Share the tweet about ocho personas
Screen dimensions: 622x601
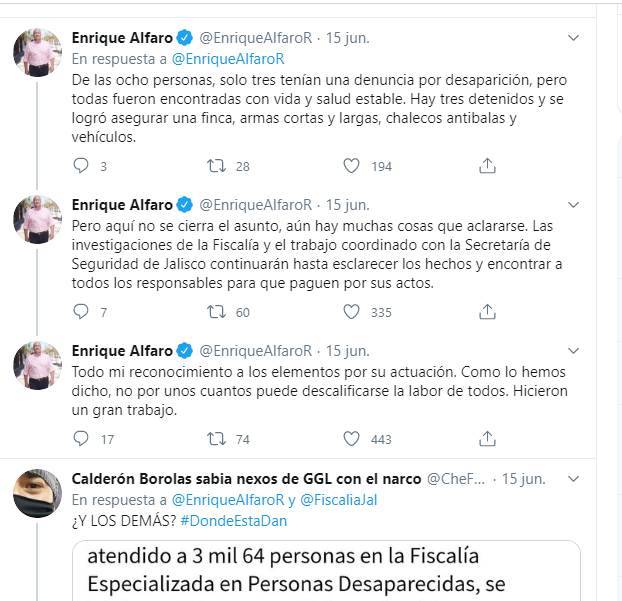[487, 165]
